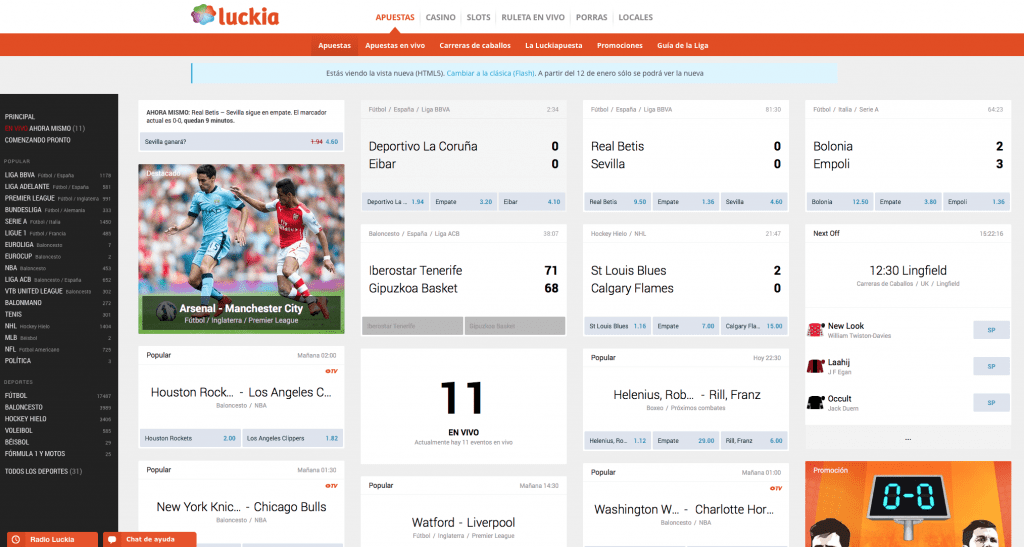Click the TV icon on New York Knicks card

pos(331,486)
